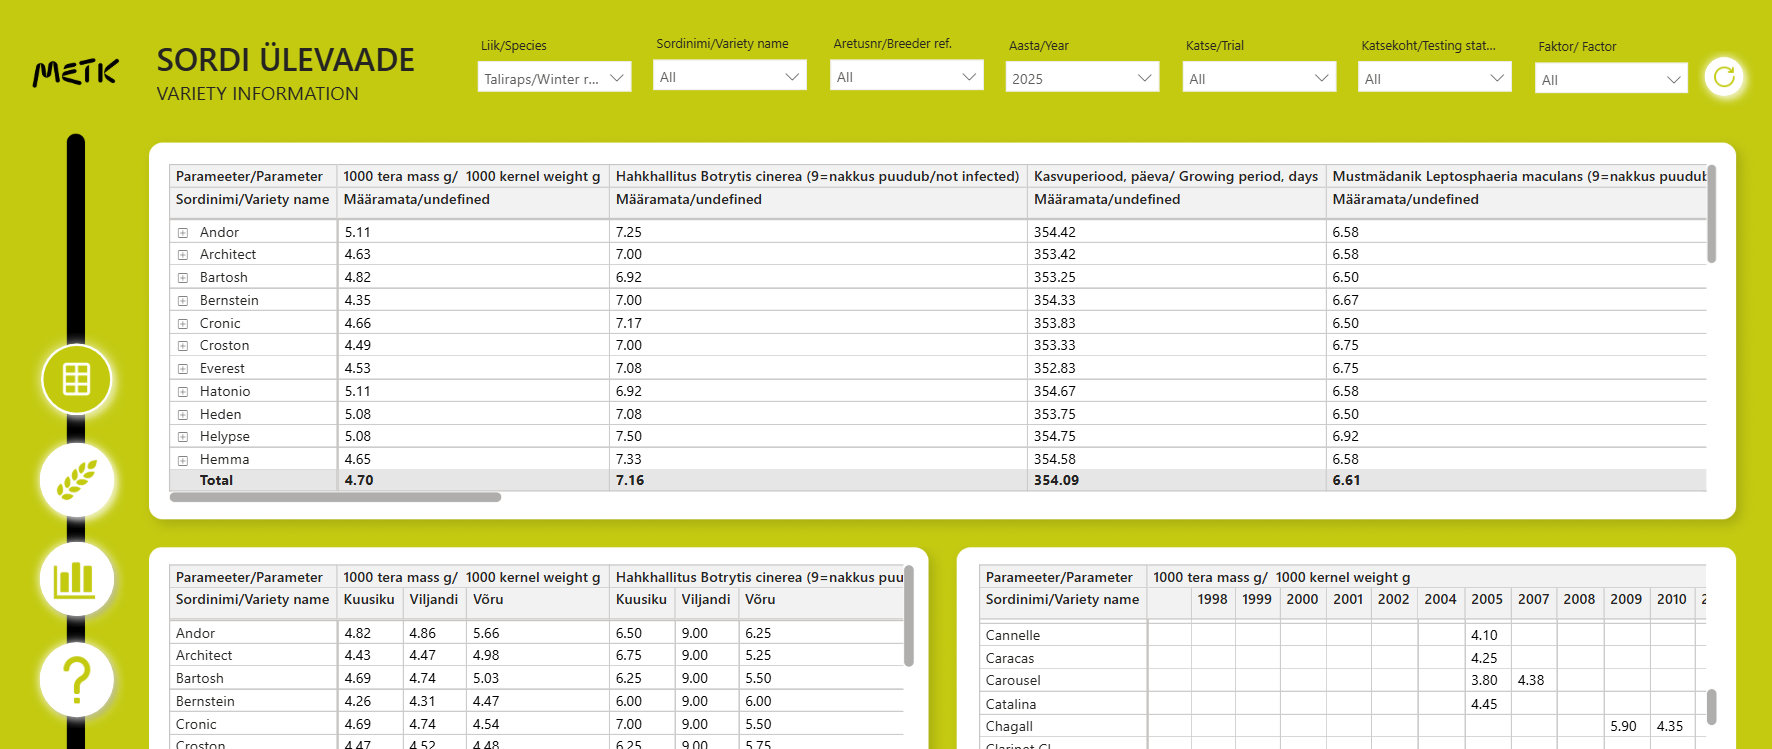Screen dimensions: 1772x749
Task: Open the Katse/Trial dropdown
Action: point(1259,78)
